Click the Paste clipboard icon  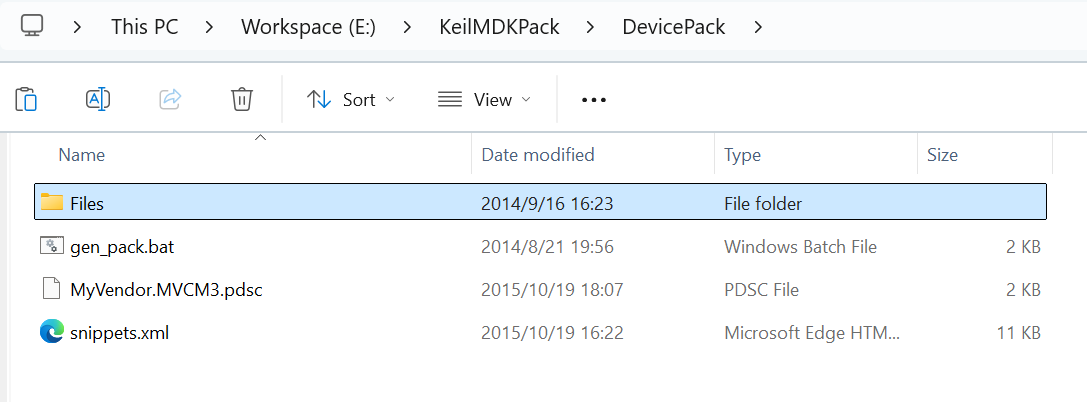[27, 99]
